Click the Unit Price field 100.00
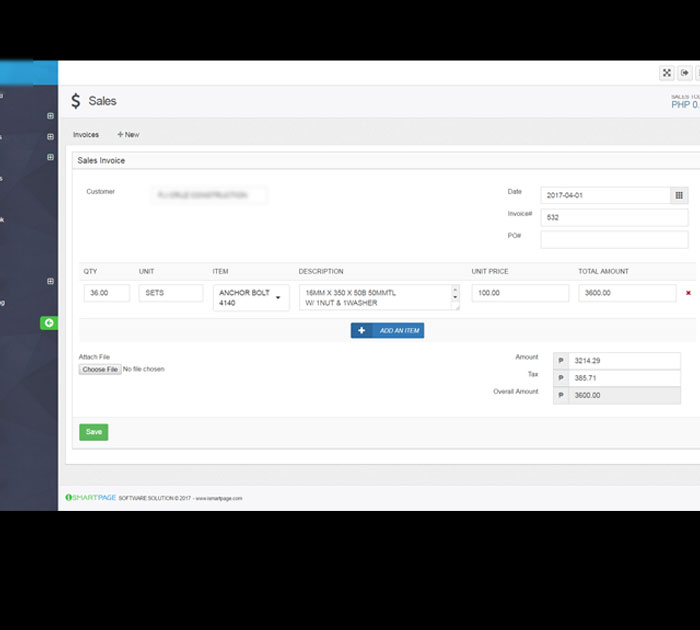Viewport: 700px width, 630px height. [x=520, y=293]
